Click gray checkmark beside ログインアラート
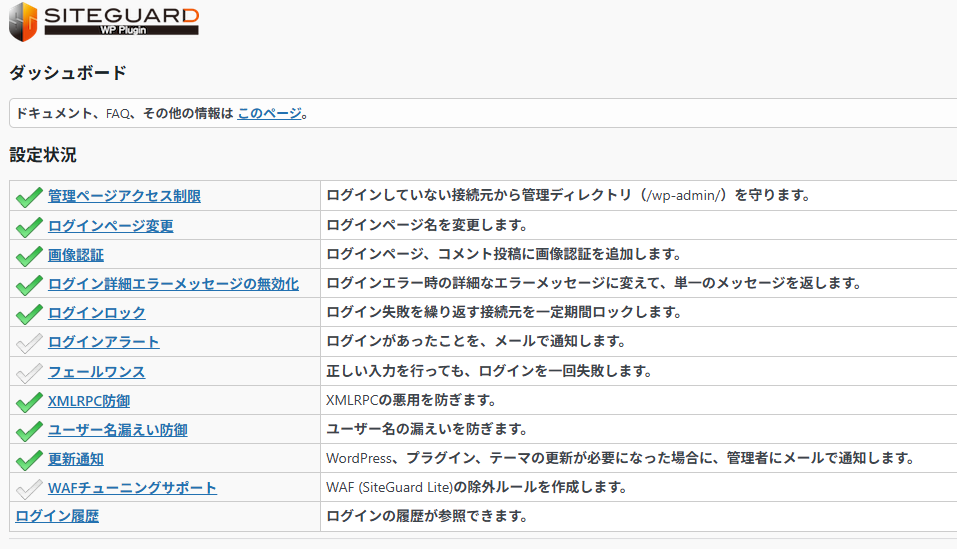This screenshot has width=957, height=549. (x=29, y=342)
